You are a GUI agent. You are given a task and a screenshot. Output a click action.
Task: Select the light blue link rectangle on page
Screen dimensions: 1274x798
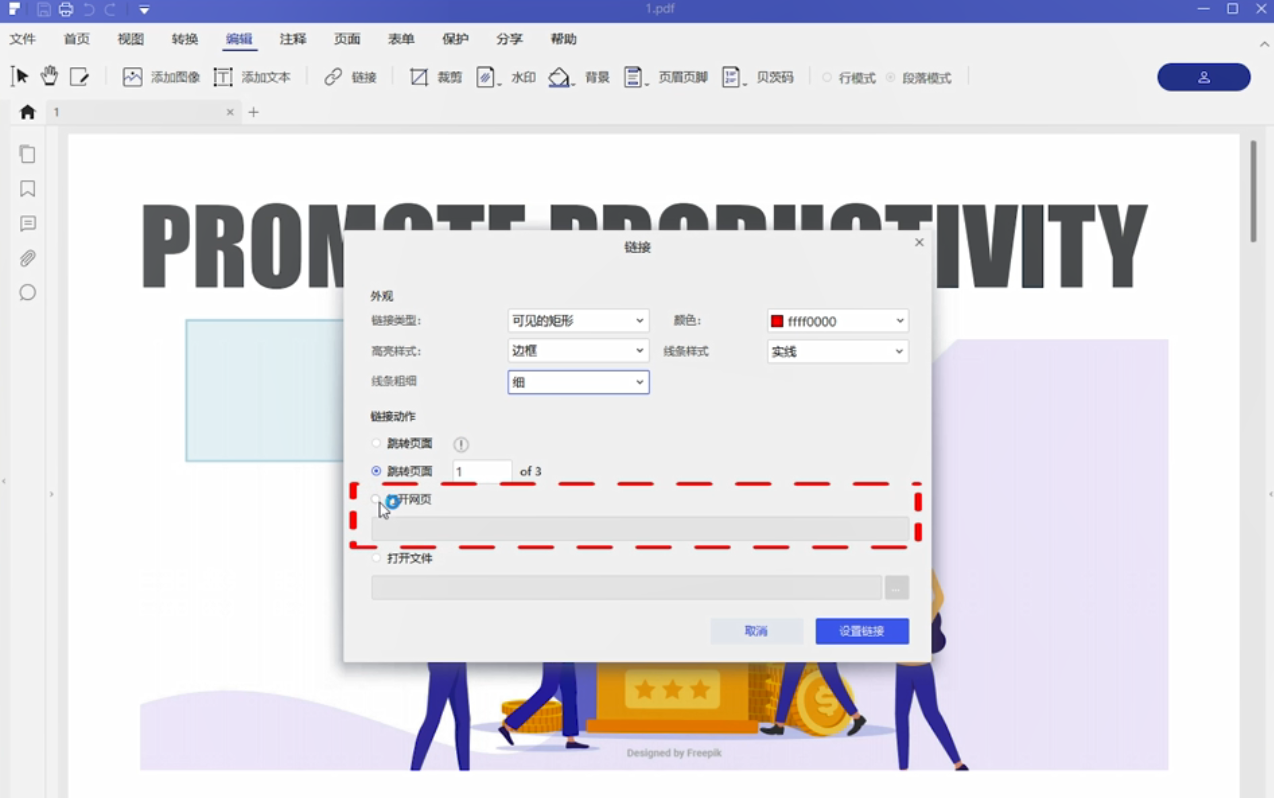(x=264, y=391)
